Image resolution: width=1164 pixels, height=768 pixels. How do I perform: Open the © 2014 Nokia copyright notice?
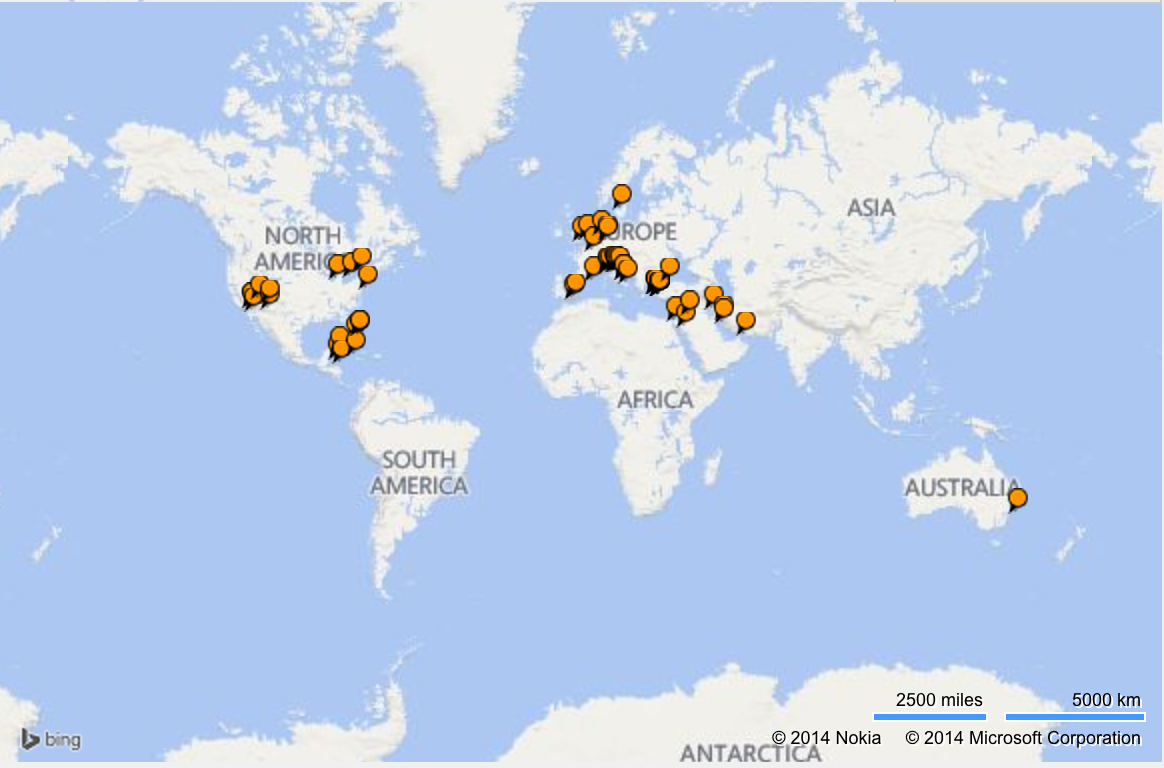pos(826,738)
